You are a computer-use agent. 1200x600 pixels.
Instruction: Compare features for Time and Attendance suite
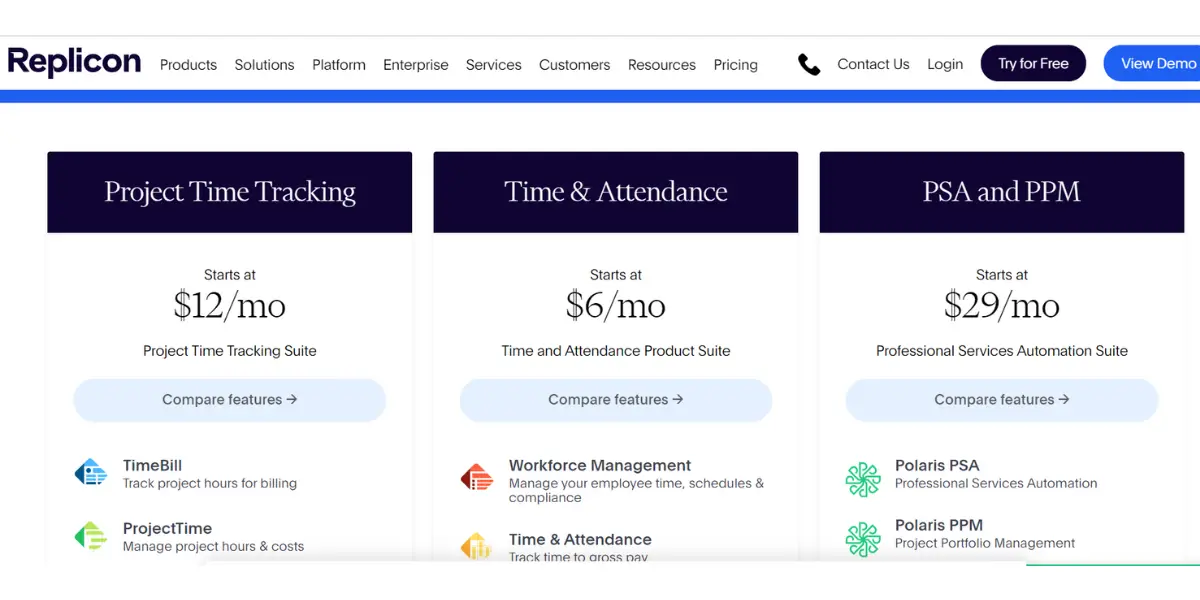[615, 400]
